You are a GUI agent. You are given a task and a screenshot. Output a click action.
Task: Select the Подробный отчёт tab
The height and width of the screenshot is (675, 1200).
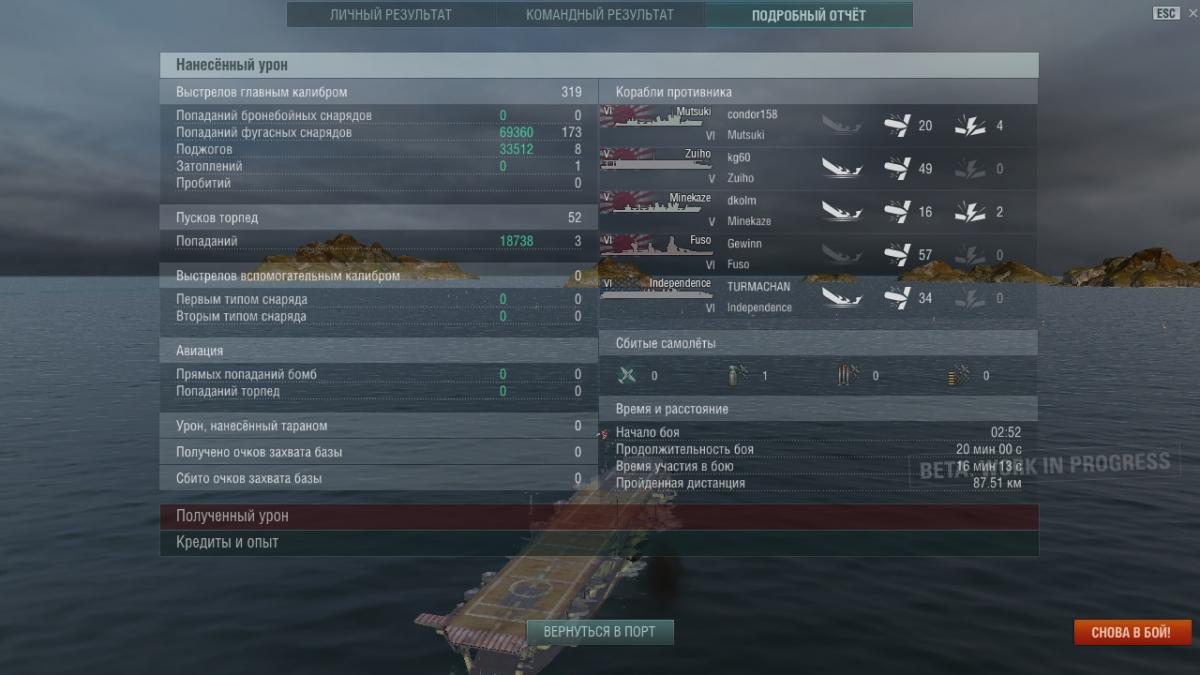click(x=809, y=15)
